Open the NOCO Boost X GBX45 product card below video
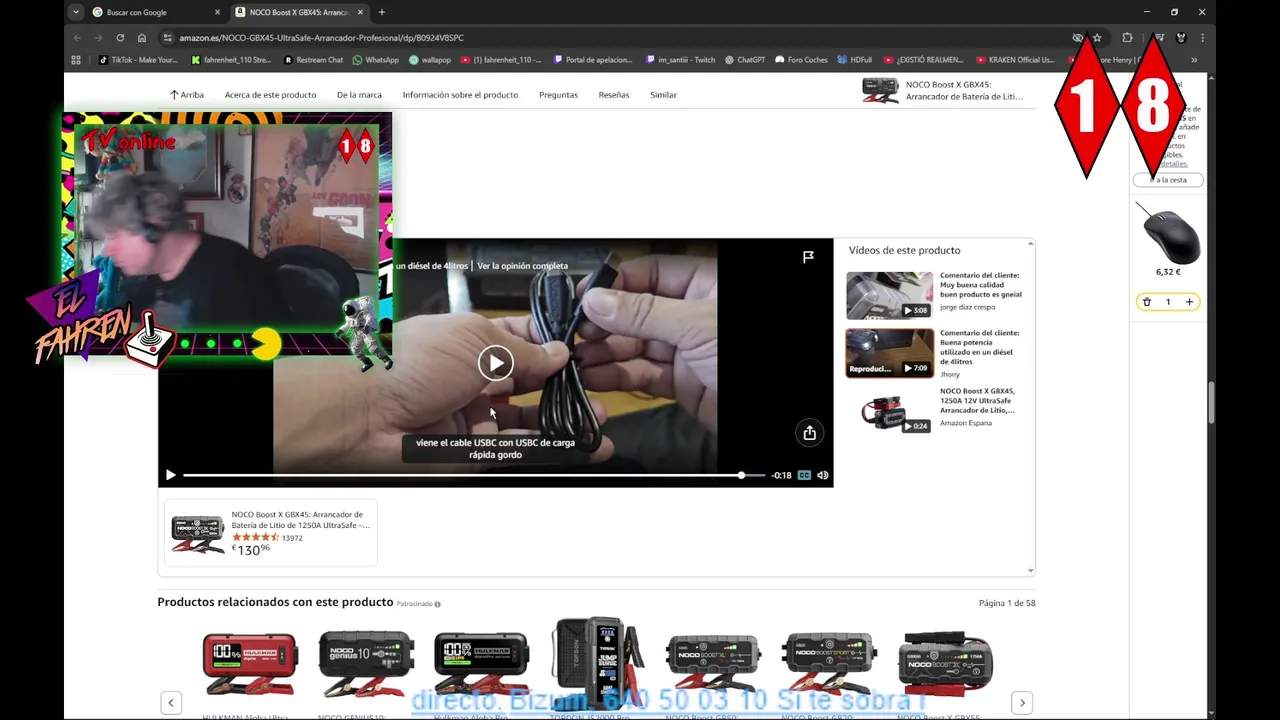The image size is (1280, 720). coord(271,533)
